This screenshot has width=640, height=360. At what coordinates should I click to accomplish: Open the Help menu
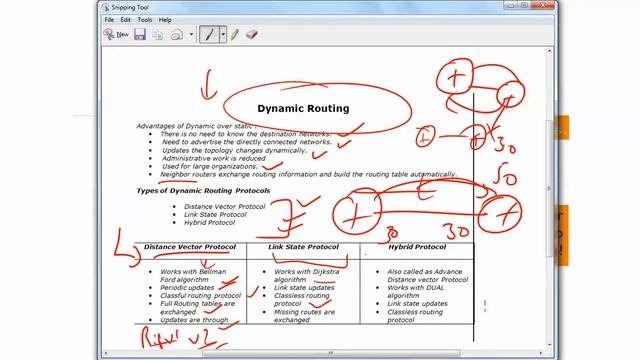pos(165,20)
